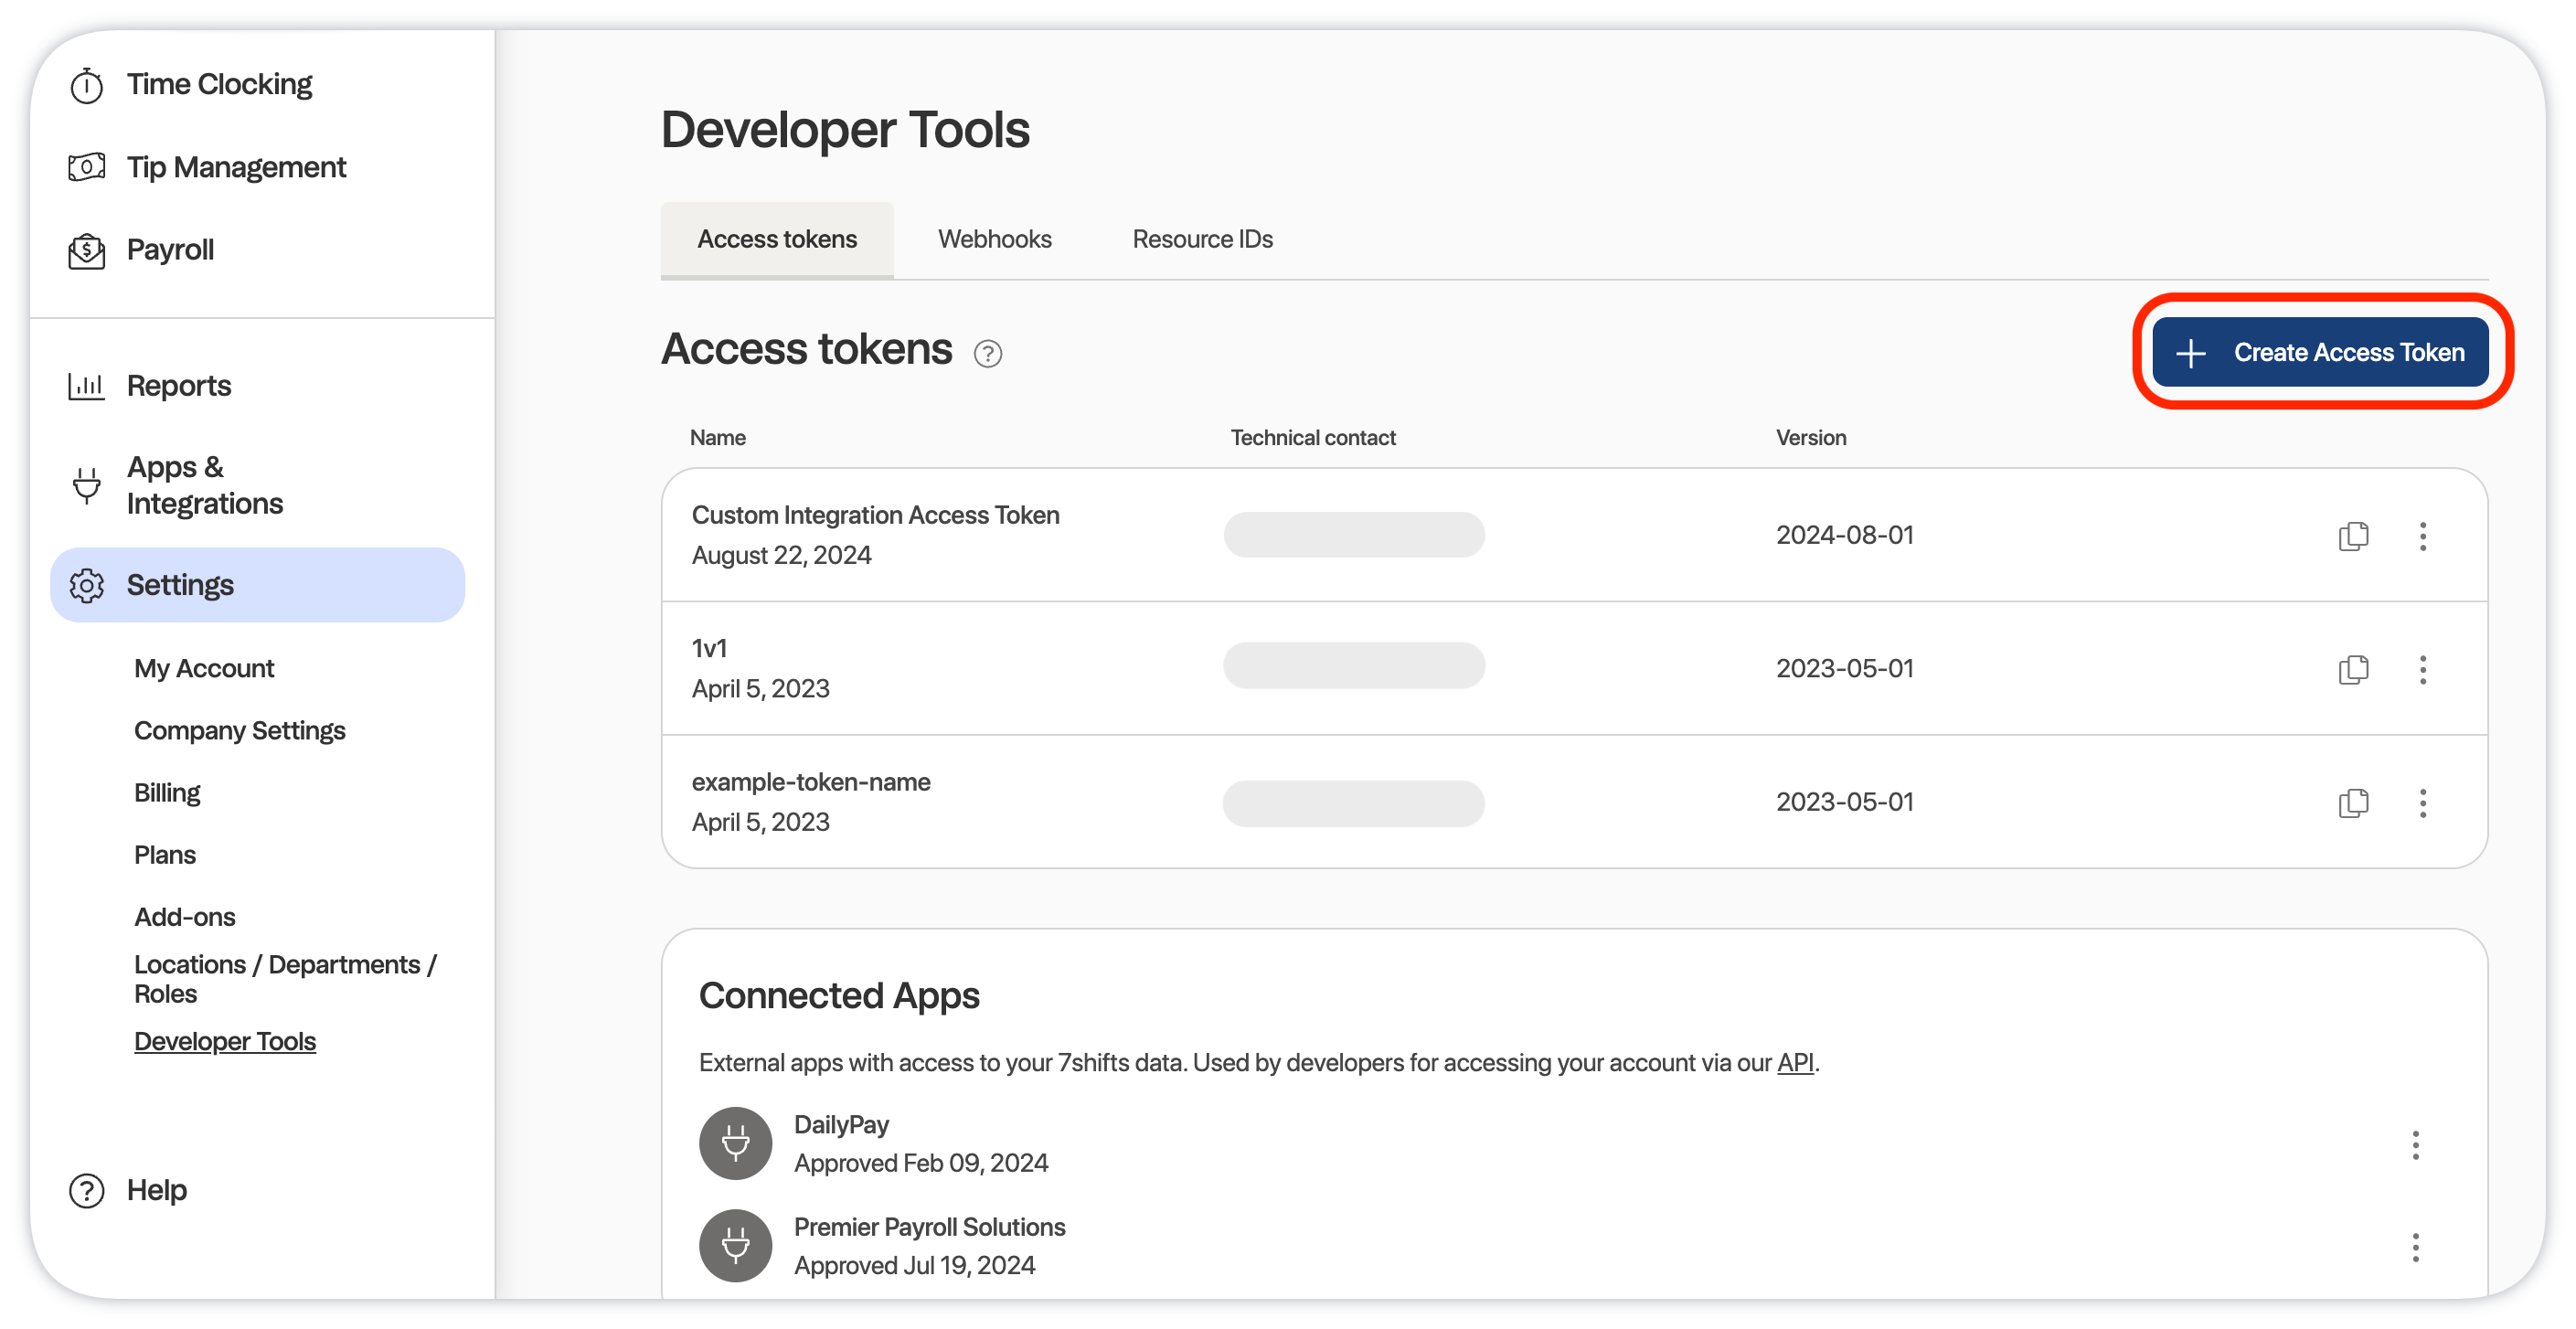Open more options for DailyPay app

coord(2415,1145)
